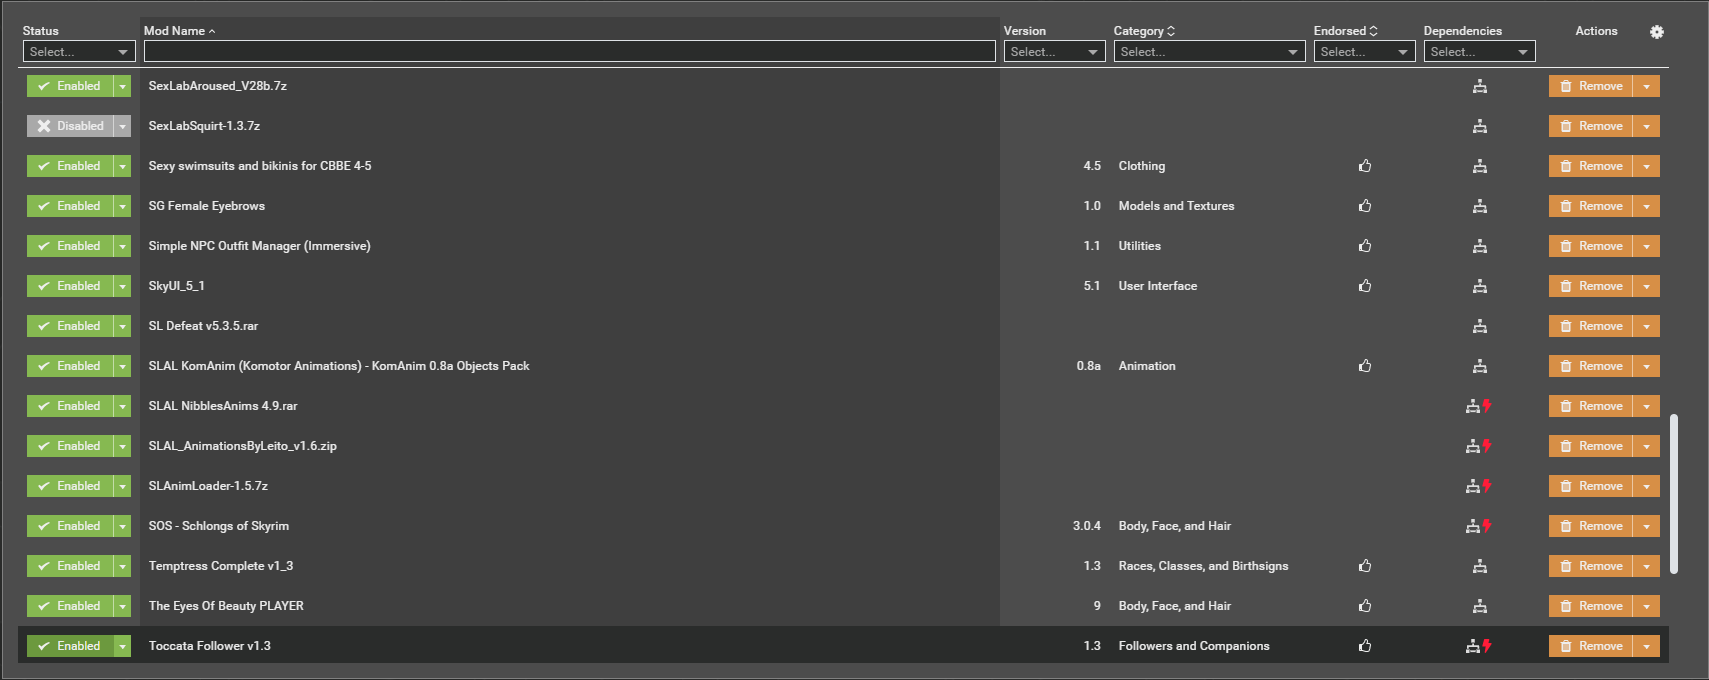Click dependency icon for Temptress Complete v1_3
Viewport: 1709px width, 680px height.
[x=1480, y=566]
